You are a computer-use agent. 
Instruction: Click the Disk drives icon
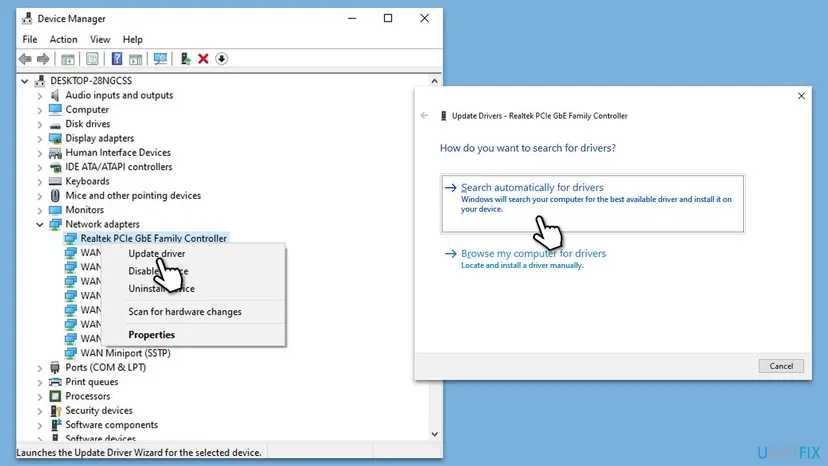pos(55,125)
